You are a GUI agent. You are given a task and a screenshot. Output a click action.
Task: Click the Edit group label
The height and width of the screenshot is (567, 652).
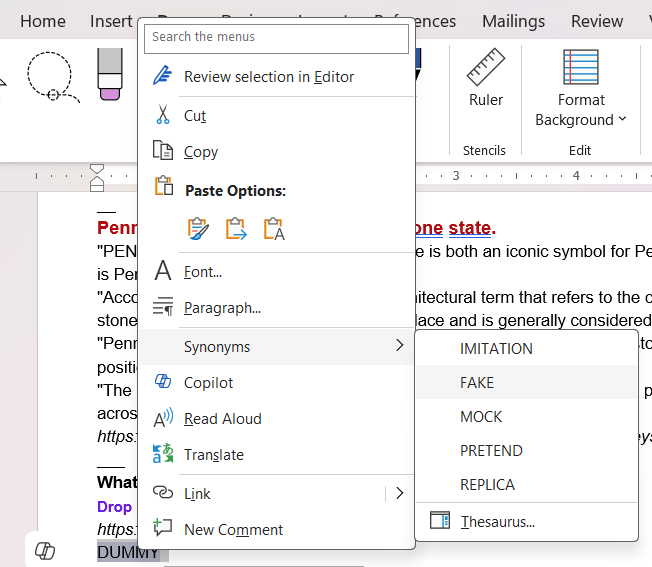pos(580,150)
